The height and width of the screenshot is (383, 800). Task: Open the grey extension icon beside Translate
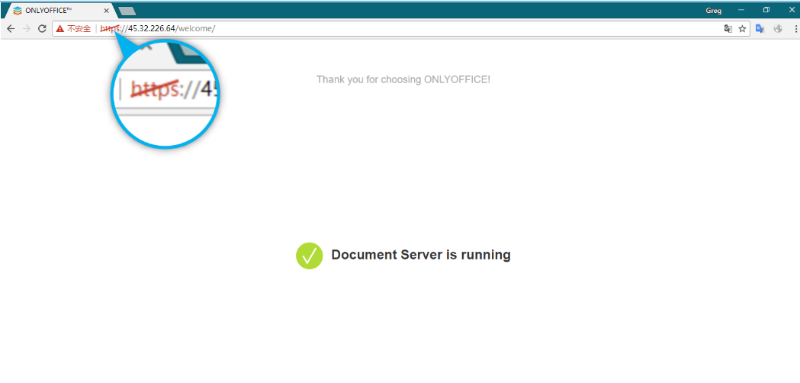pos(778,29)
